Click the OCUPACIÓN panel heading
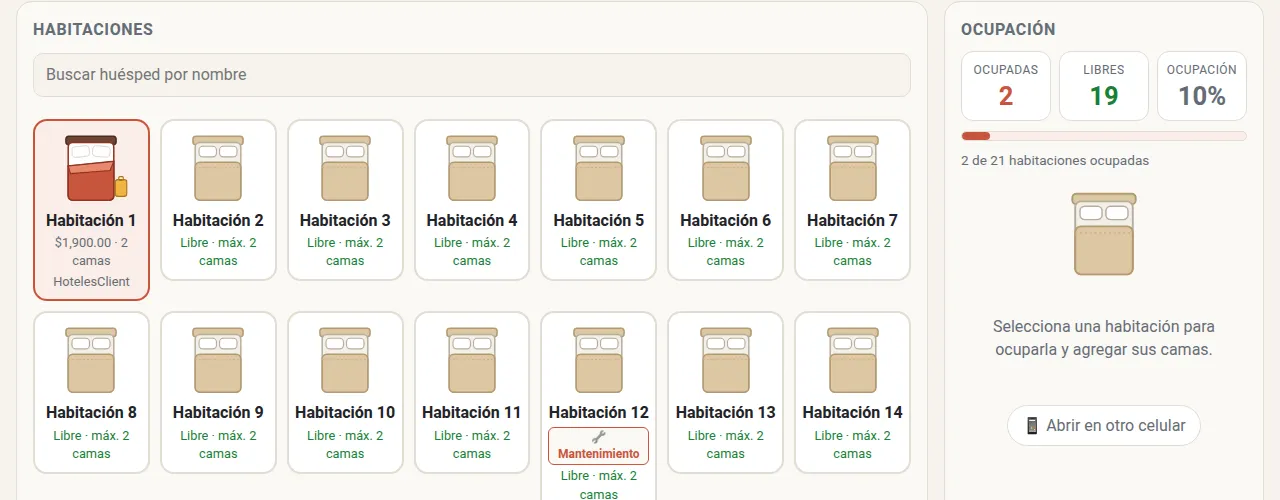Image resolution: width=1280 pixels, height=500 pixels. click(1008, 30)
